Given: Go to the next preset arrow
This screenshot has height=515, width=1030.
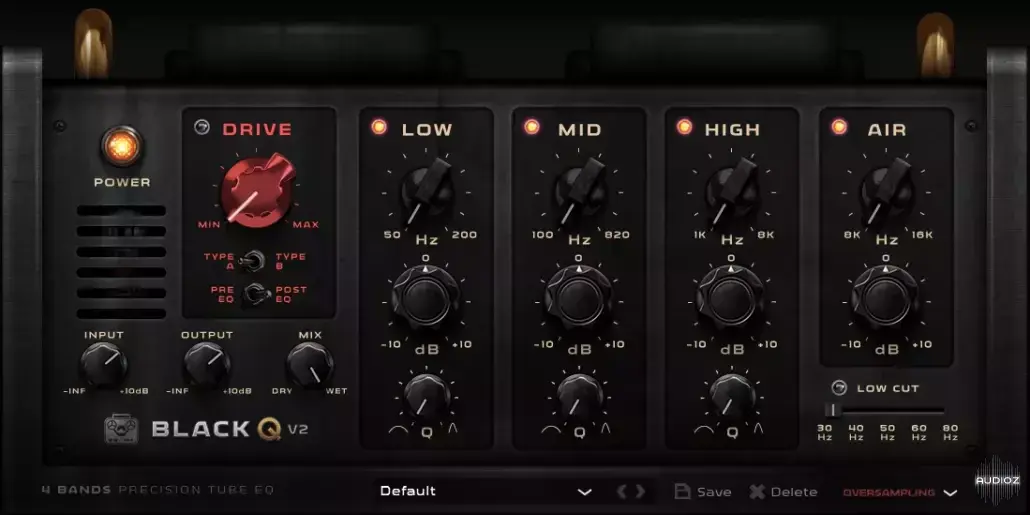Looking at the screenshot, I should pos(640,491).
